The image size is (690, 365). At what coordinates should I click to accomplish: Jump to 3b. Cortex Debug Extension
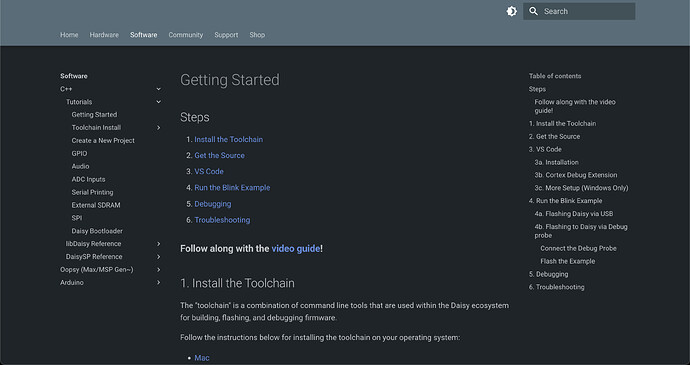tap(576, 175)
